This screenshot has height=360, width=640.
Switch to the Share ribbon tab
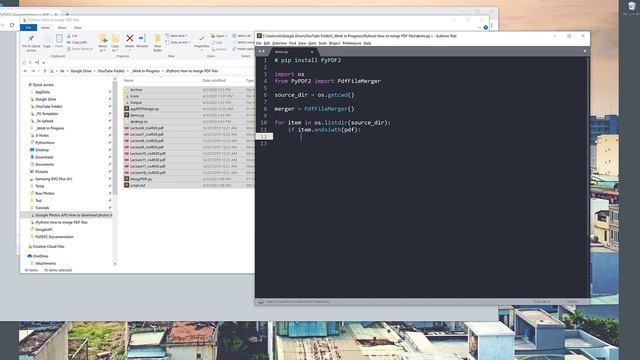point(62,27)
